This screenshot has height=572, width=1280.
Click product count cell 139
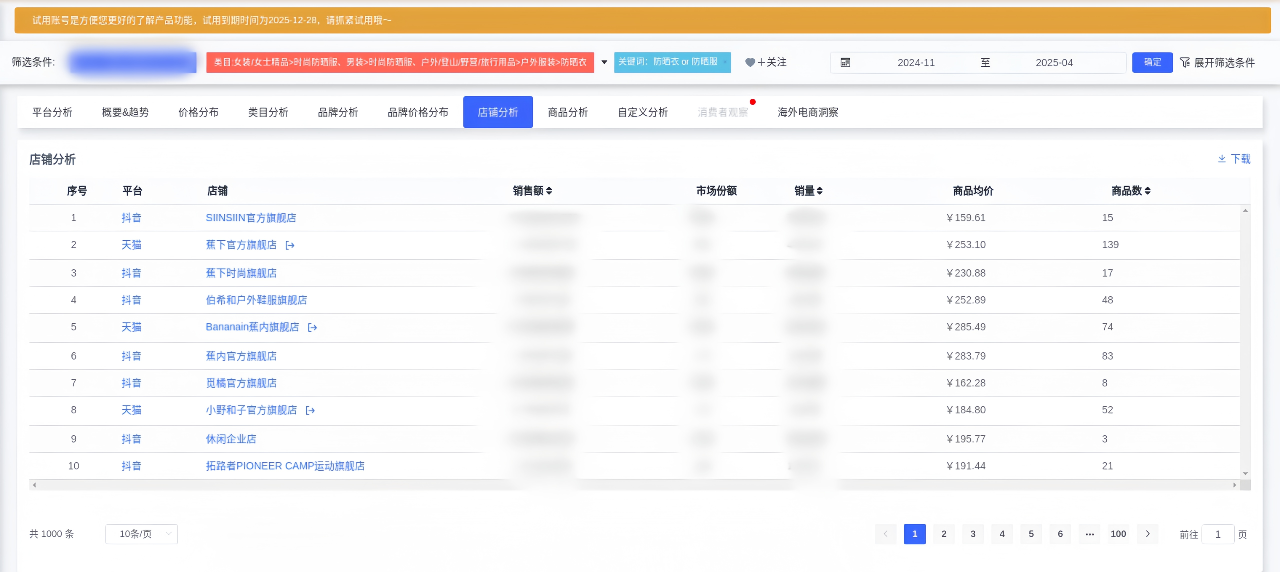(x=1110, y=245)
